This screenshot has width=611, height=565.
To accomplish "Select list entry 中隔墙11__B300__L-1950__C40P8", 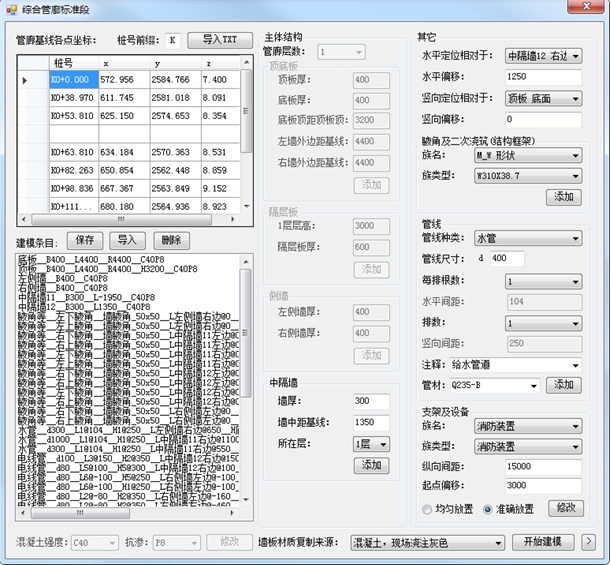I will point(86,297).
